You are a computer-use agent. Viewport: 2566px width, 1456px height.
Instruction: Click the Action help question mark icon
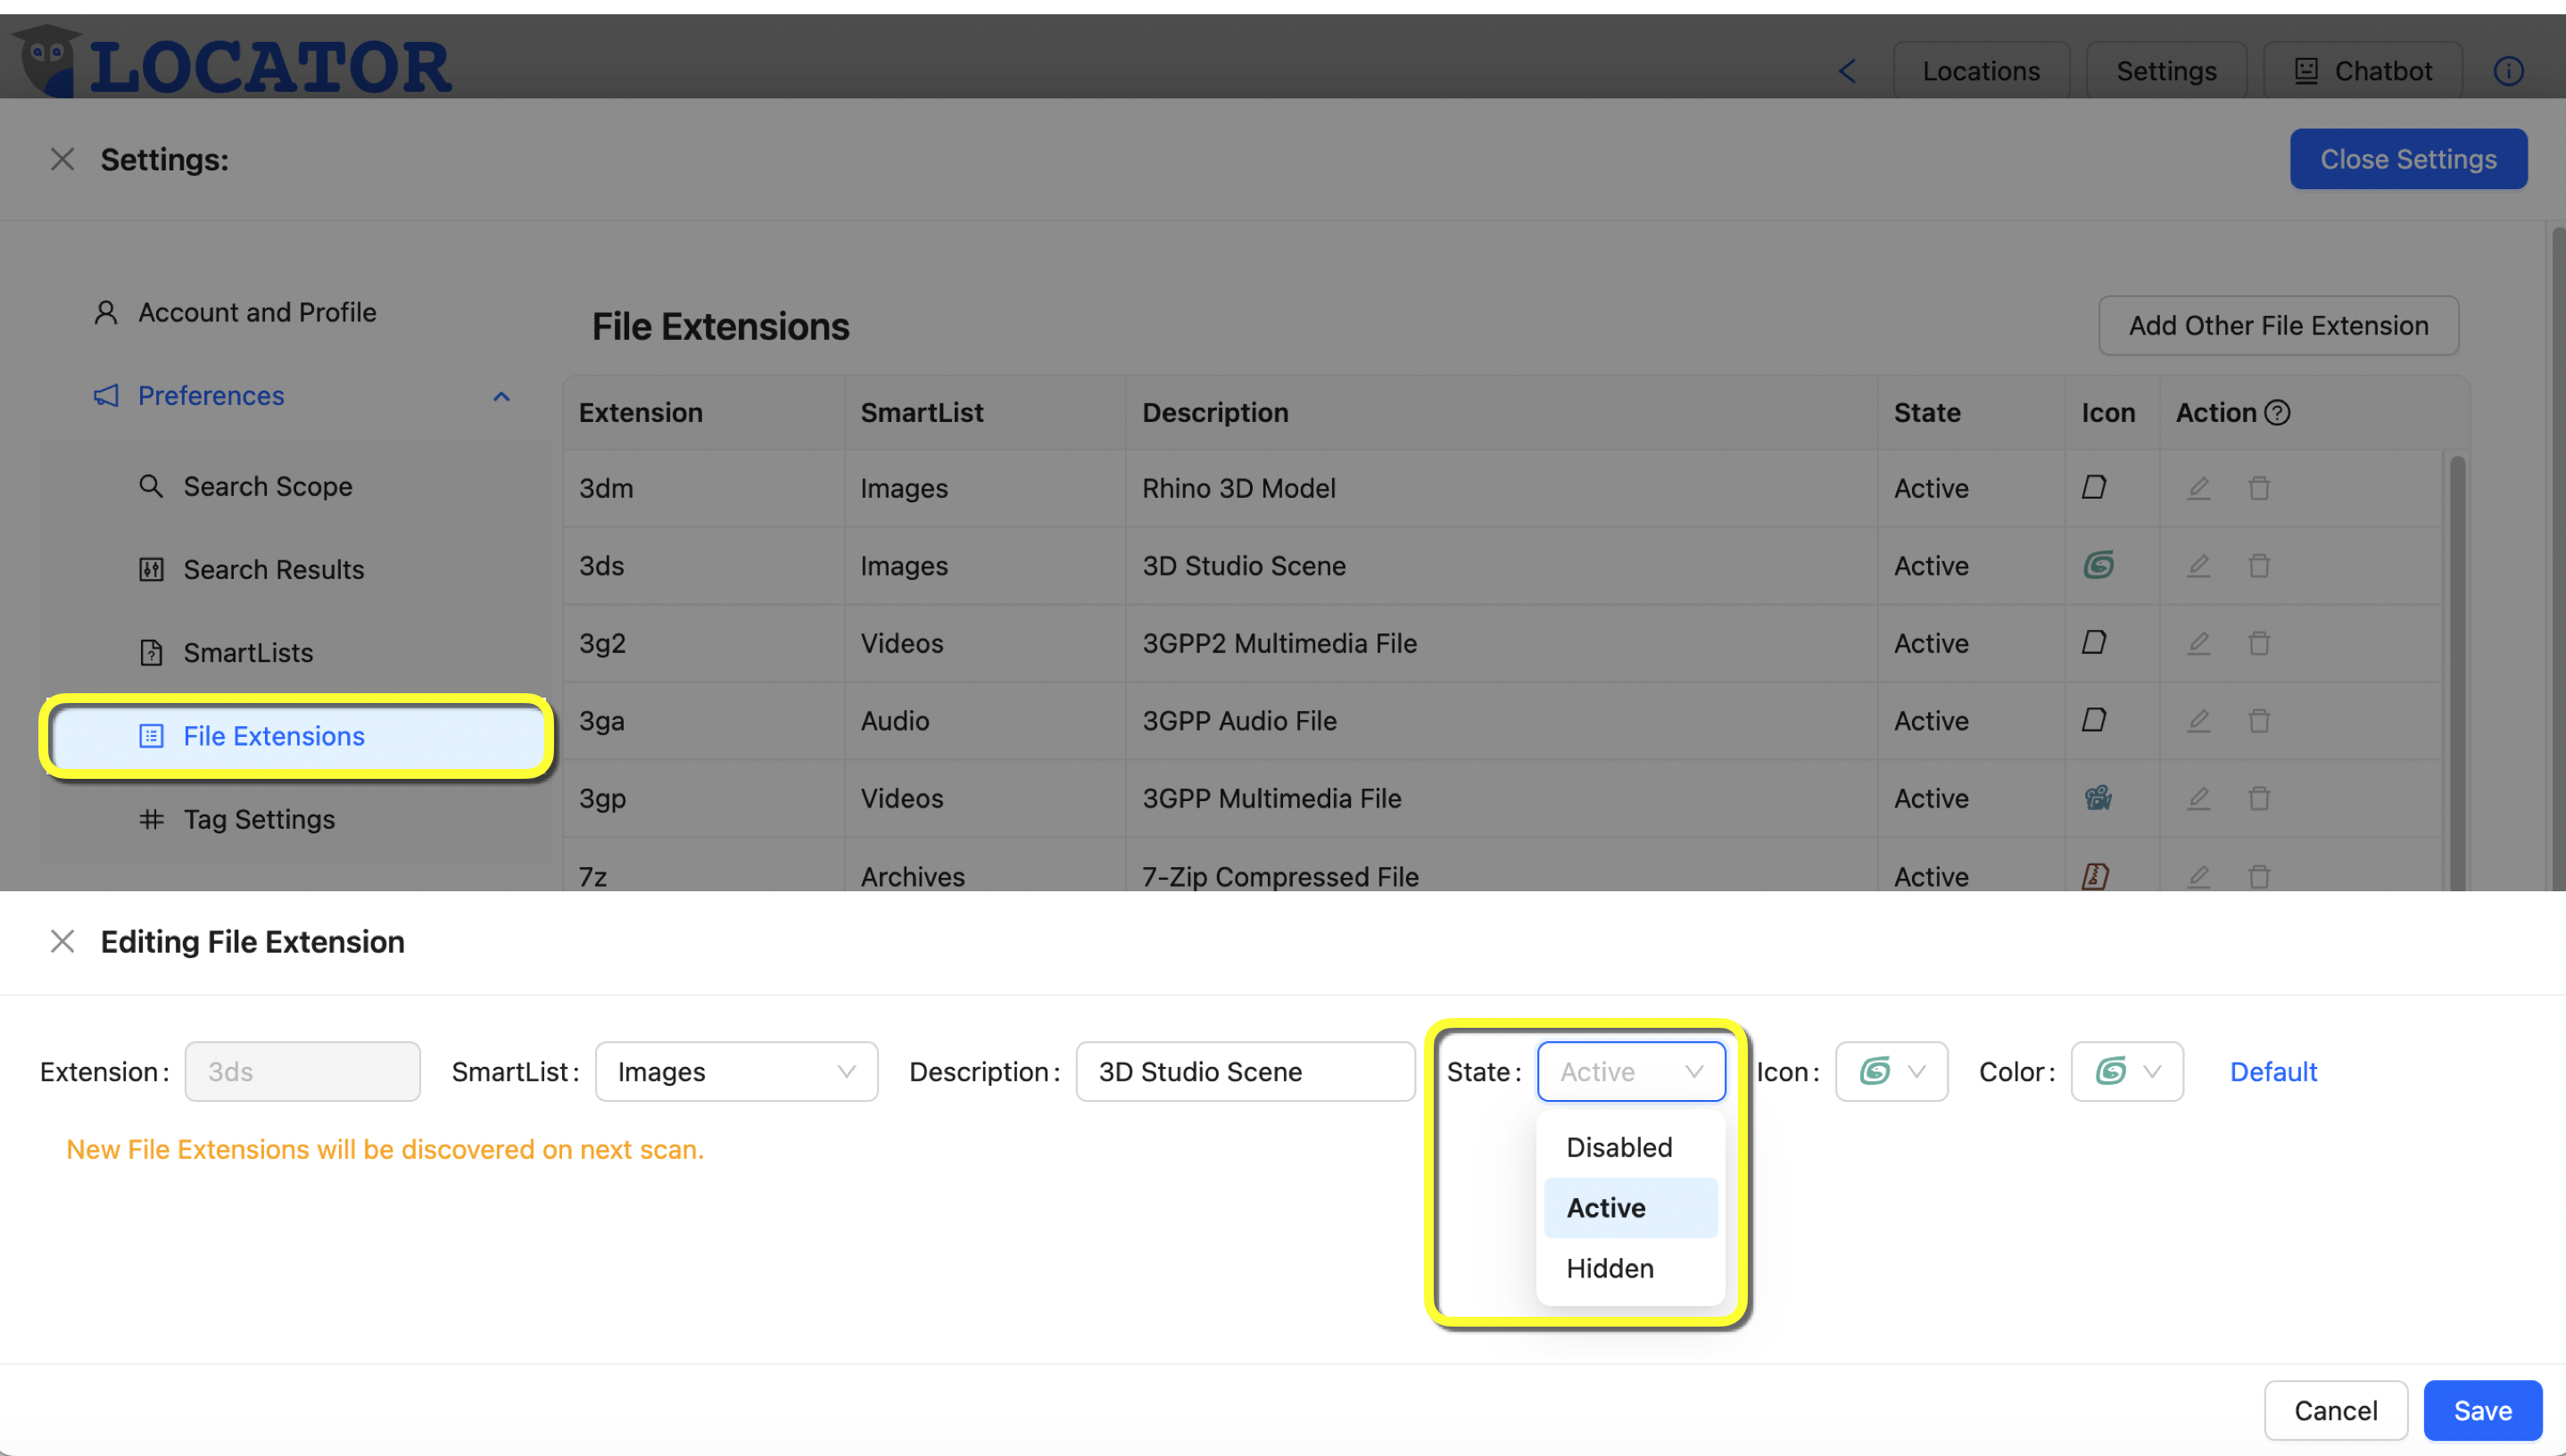pyautogui.click(x=2277, y=413)
